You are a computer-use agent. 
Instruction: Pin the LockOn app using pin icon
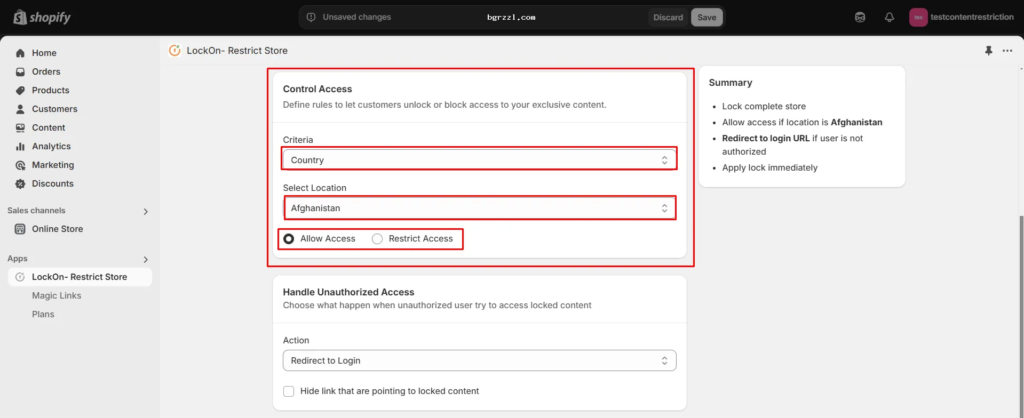point(989,51)
